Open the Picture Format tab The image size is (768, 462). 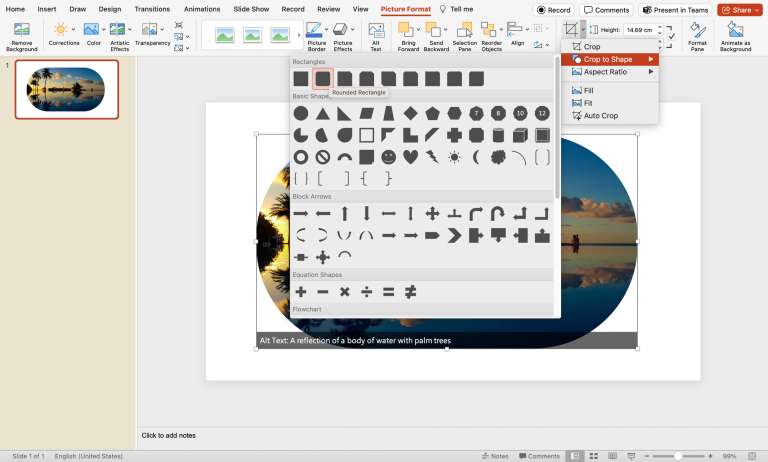(x=406, y=9)
